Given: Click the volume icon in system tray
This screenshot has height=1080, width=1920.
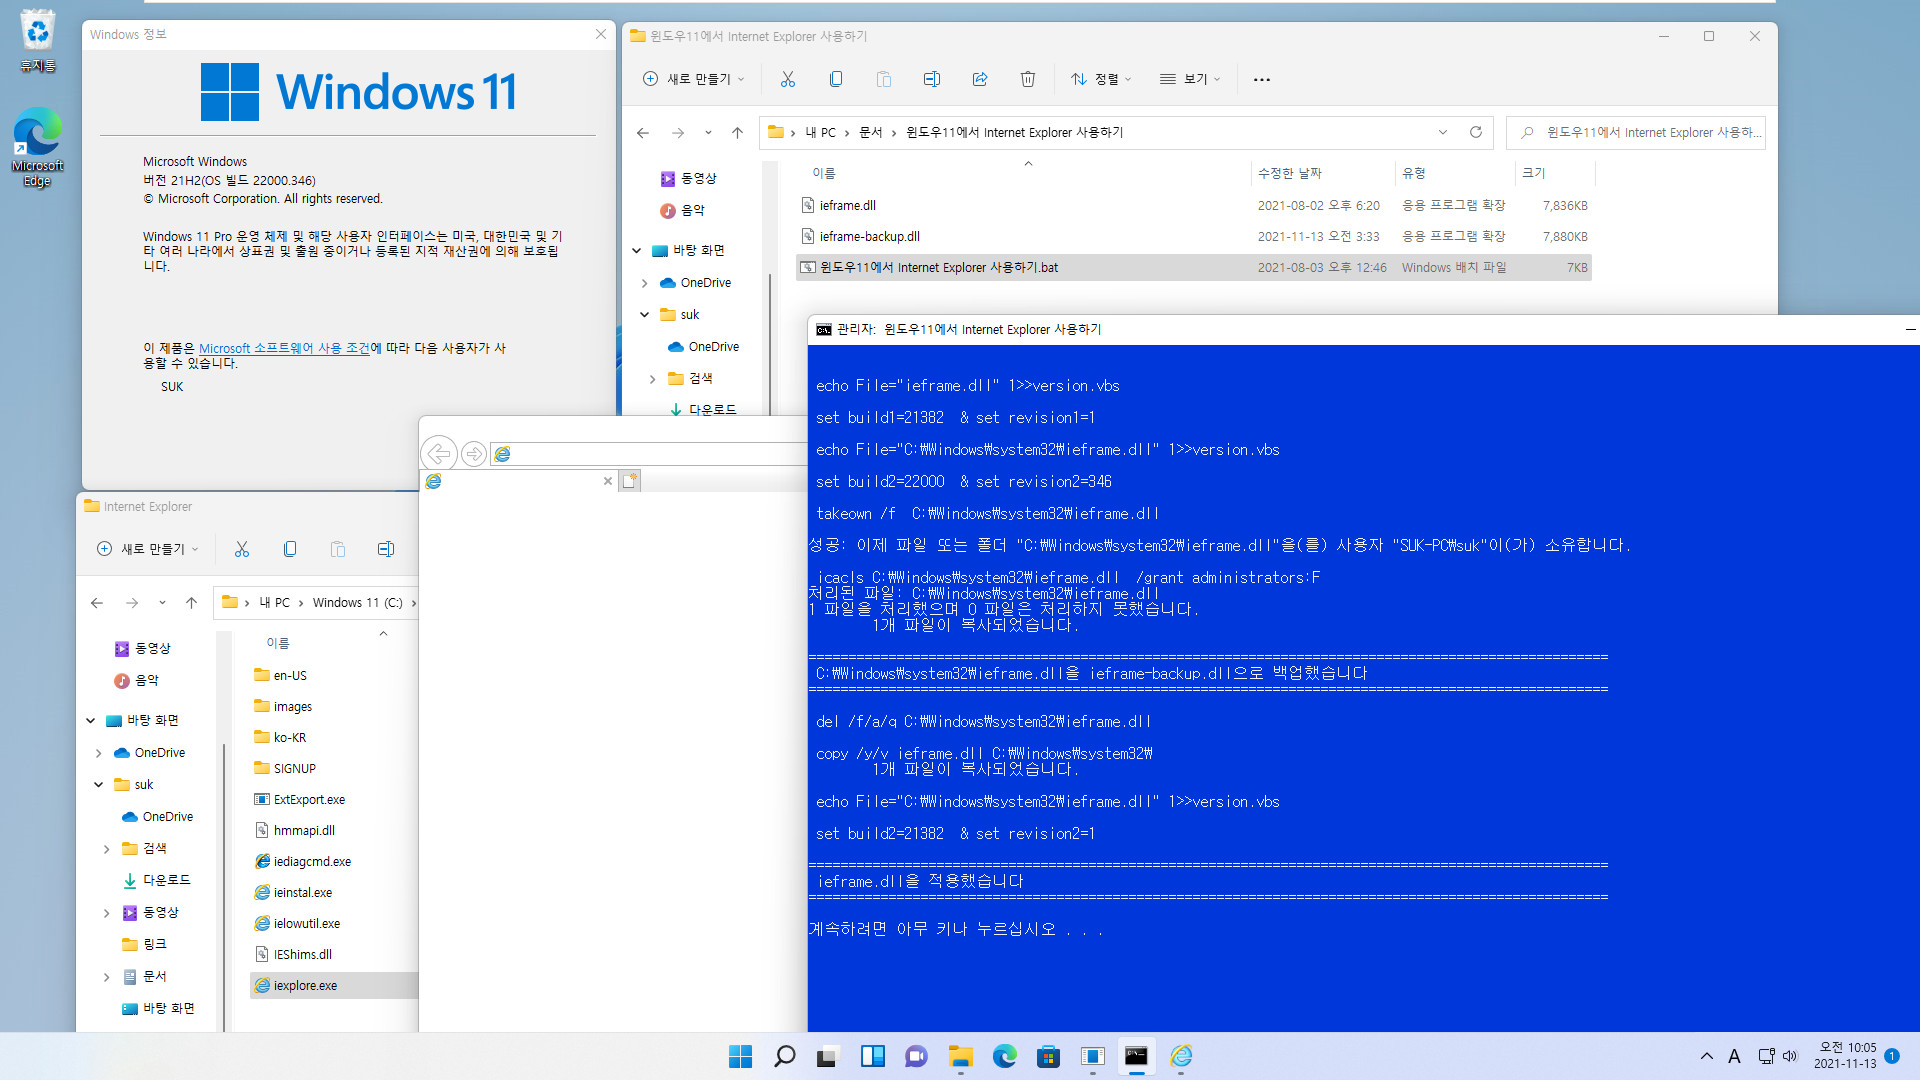Looking at the screenshot, I should click(x=1790, y=1056).
